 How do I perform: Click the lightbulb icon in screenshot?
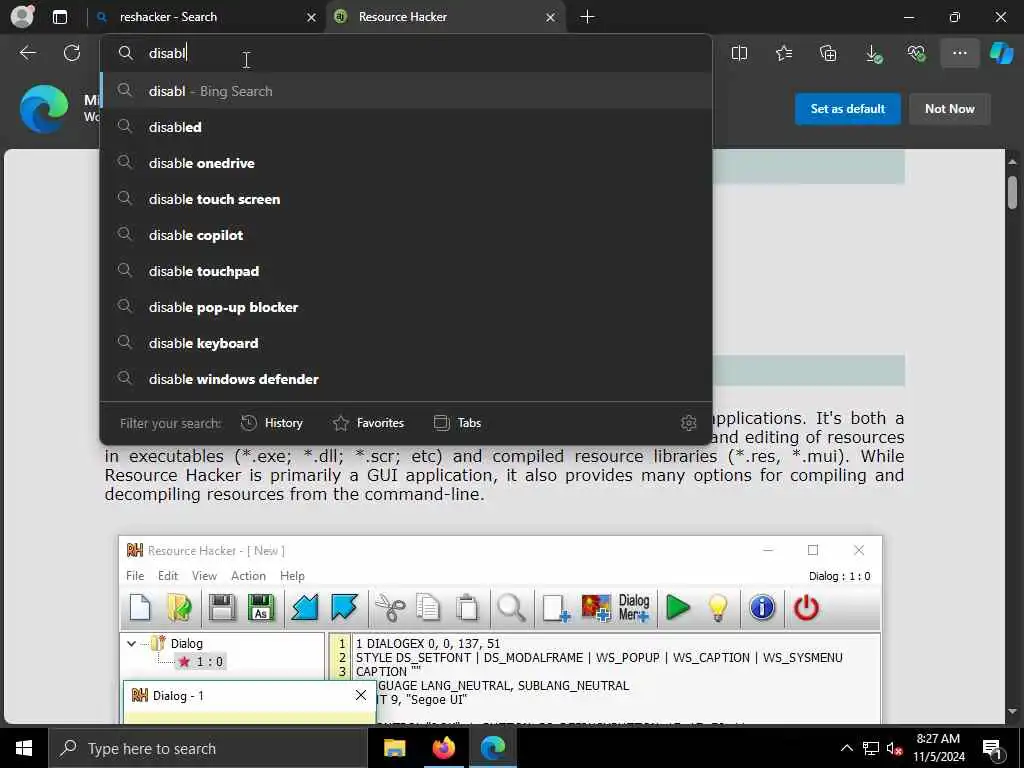[x=718, y=608]
